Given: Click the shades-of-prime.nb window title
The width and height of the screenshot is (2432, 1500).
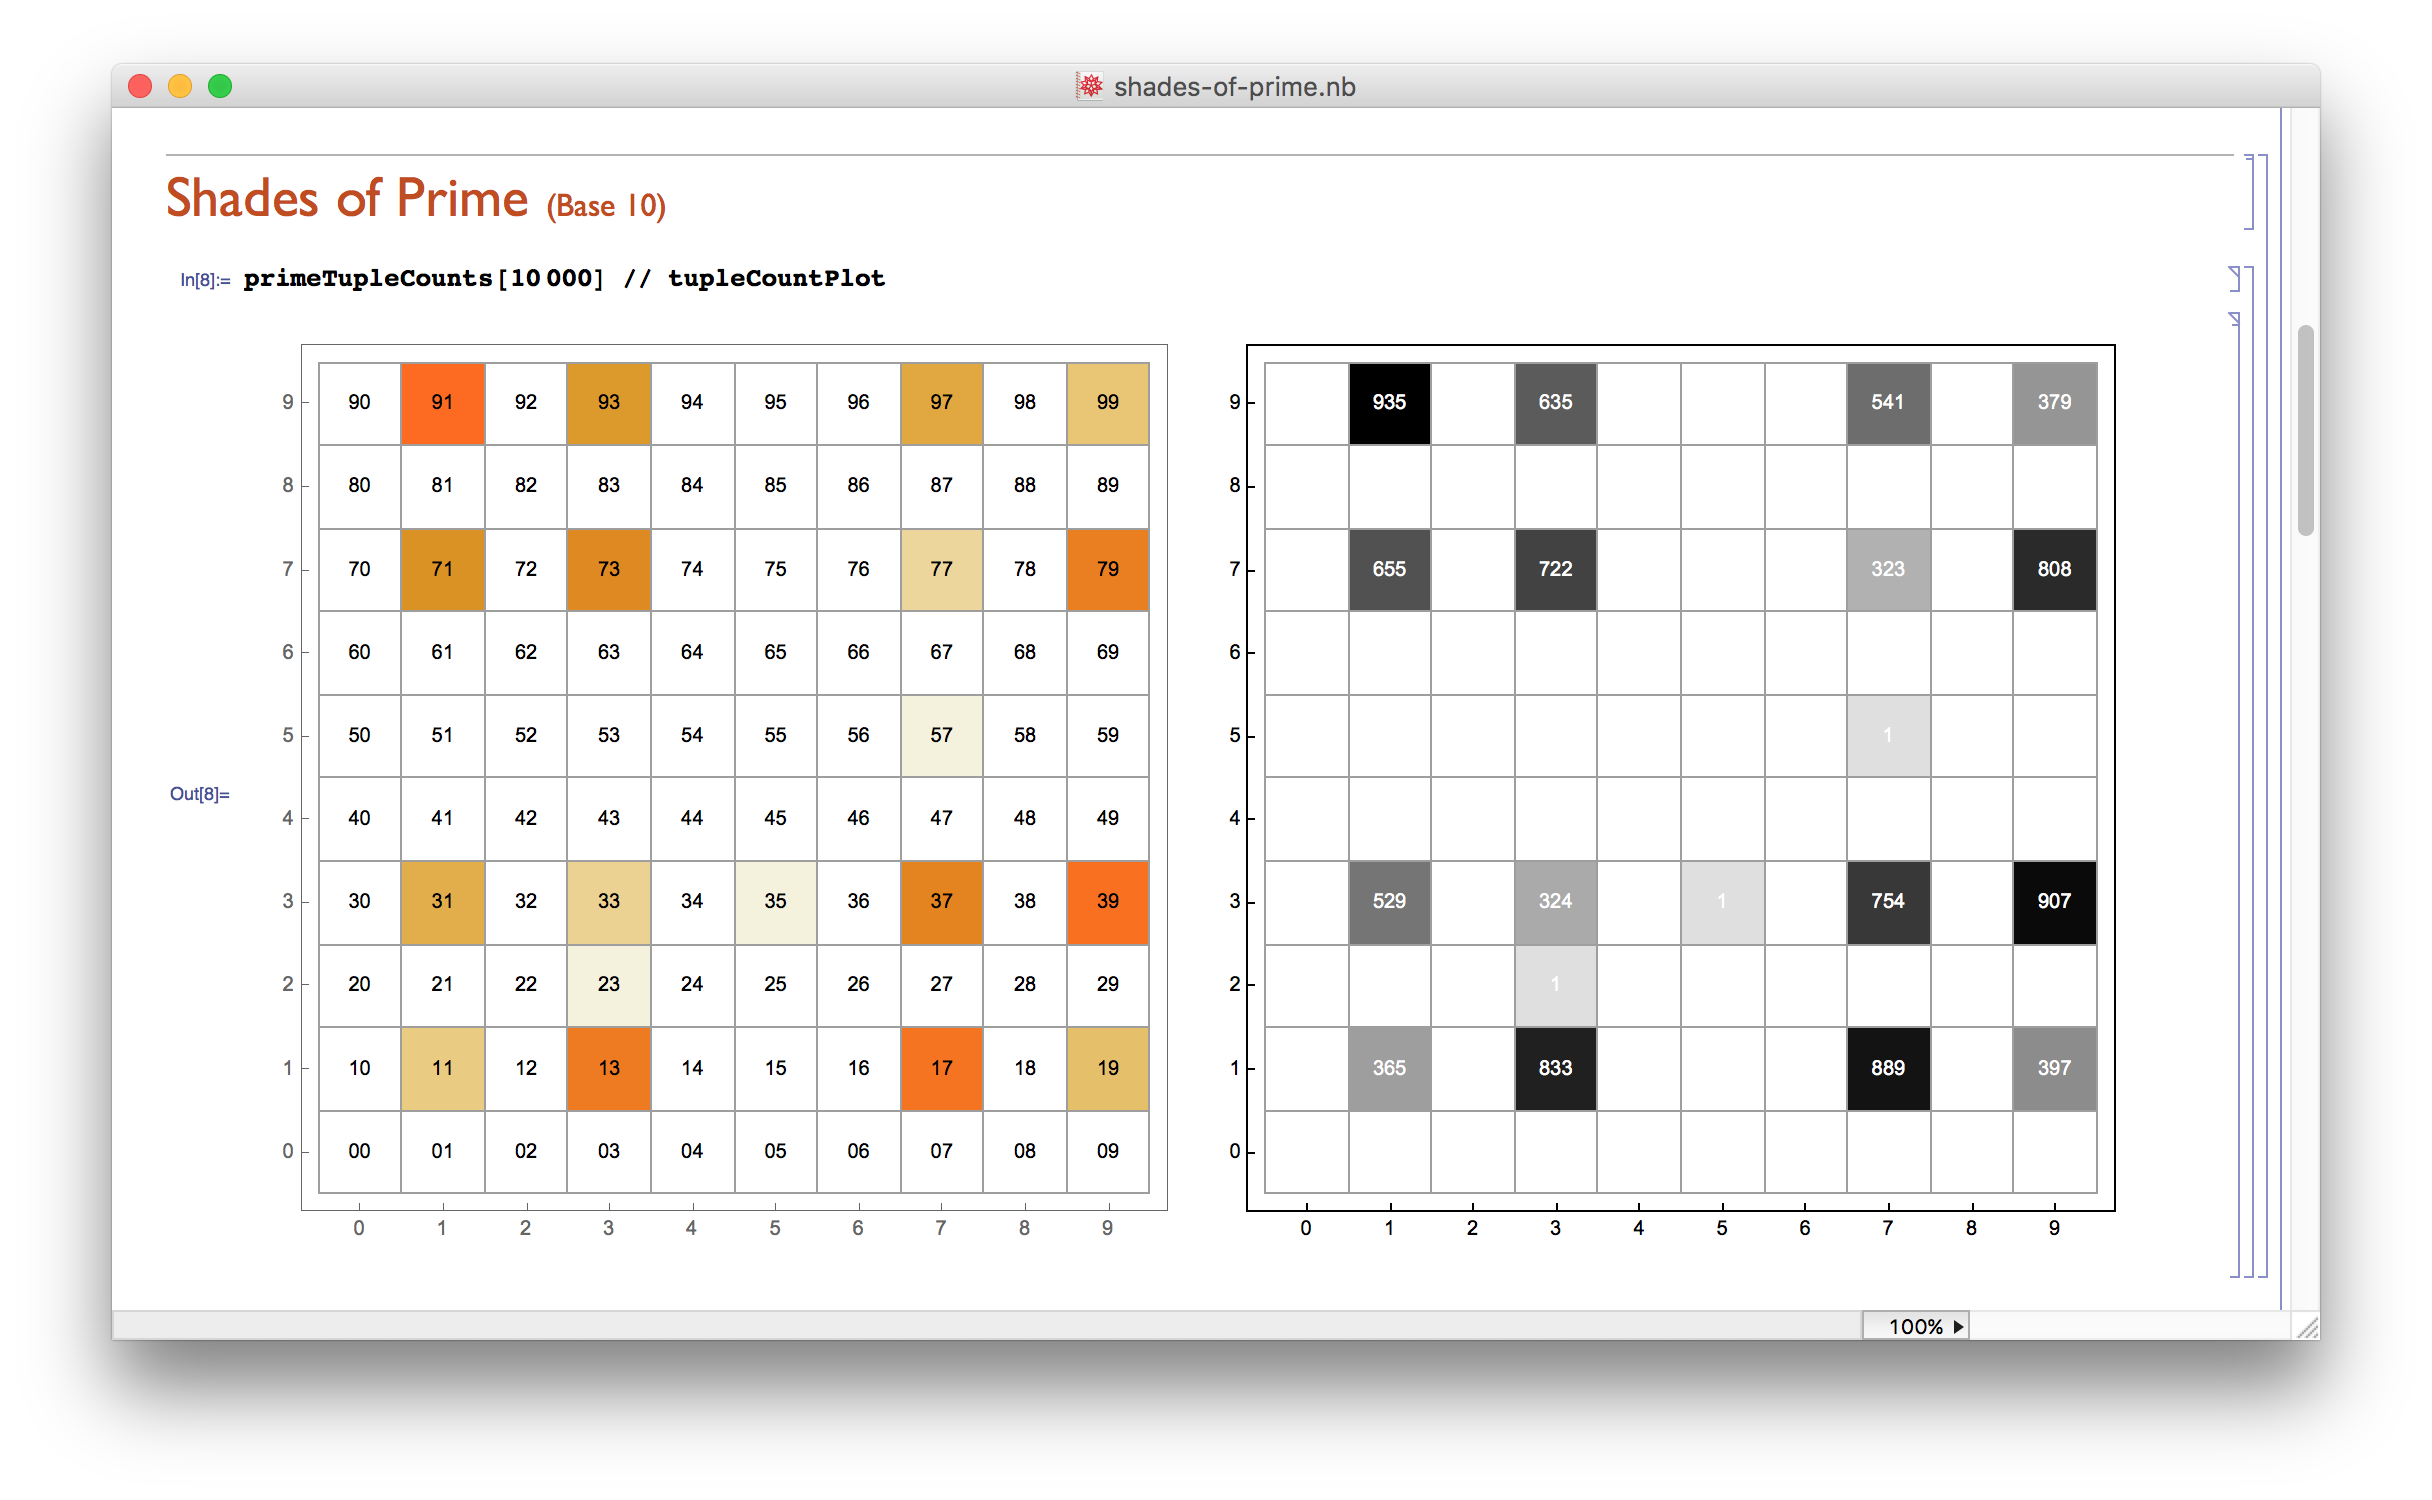Looking at the screenshot, I should coord(1234,87).
